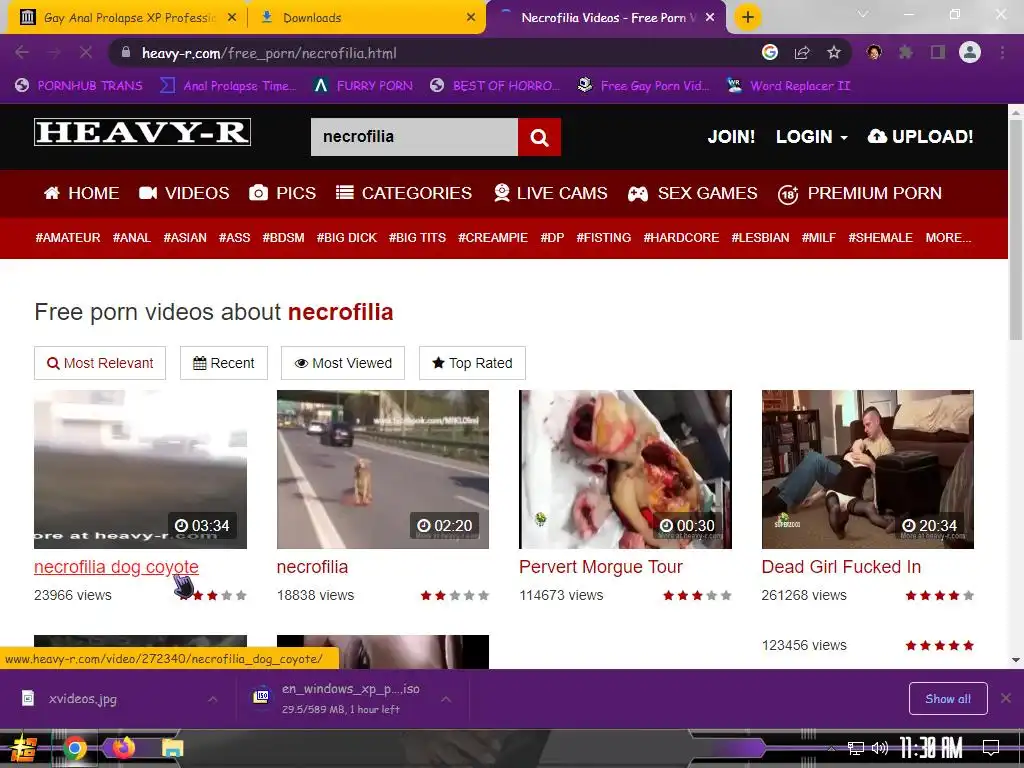Sort results by Most Viewed
This screenshot has width=1024, height=768.
click(x=343, y=363)
